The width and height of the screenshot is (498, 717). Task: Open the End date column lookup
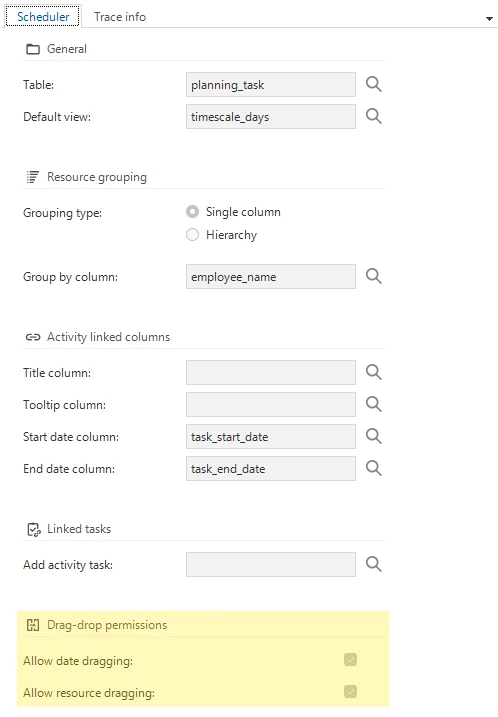pos(374,468)
